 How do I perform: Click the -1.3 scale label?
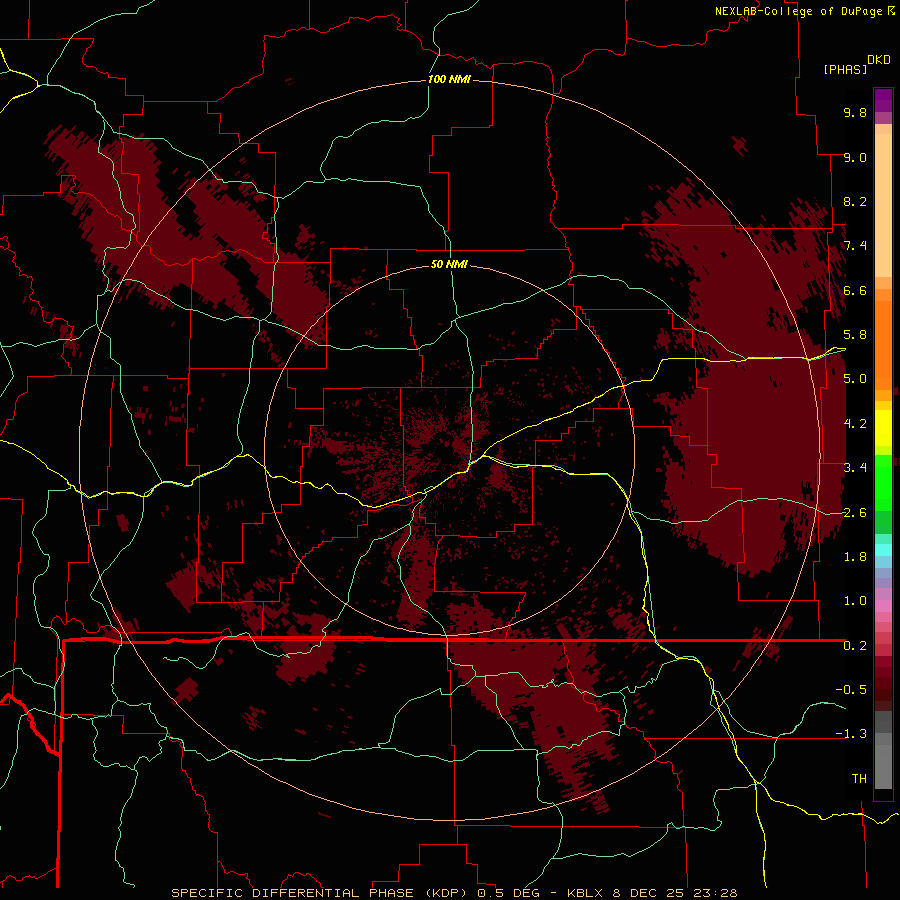point(851,734)
